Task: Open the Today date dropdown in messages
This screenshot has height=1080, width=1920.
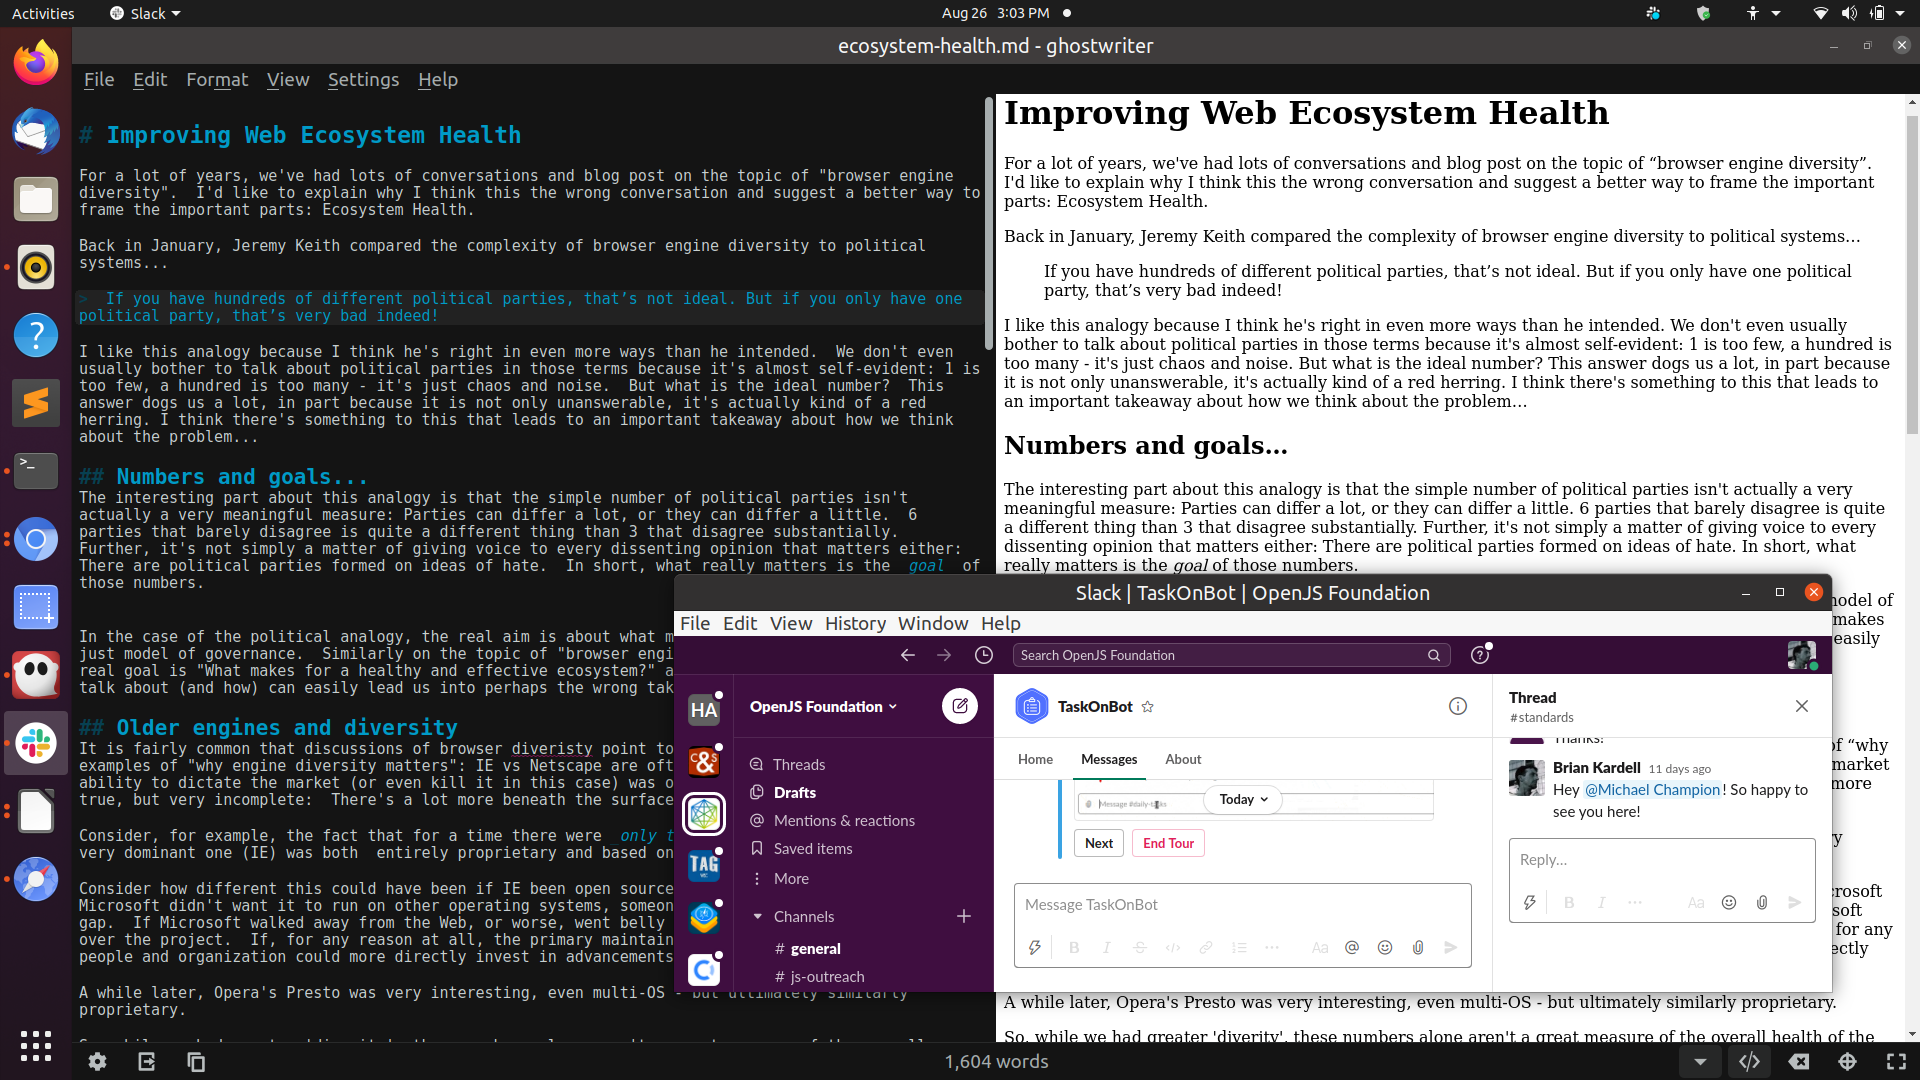Action: [1243, 799]
